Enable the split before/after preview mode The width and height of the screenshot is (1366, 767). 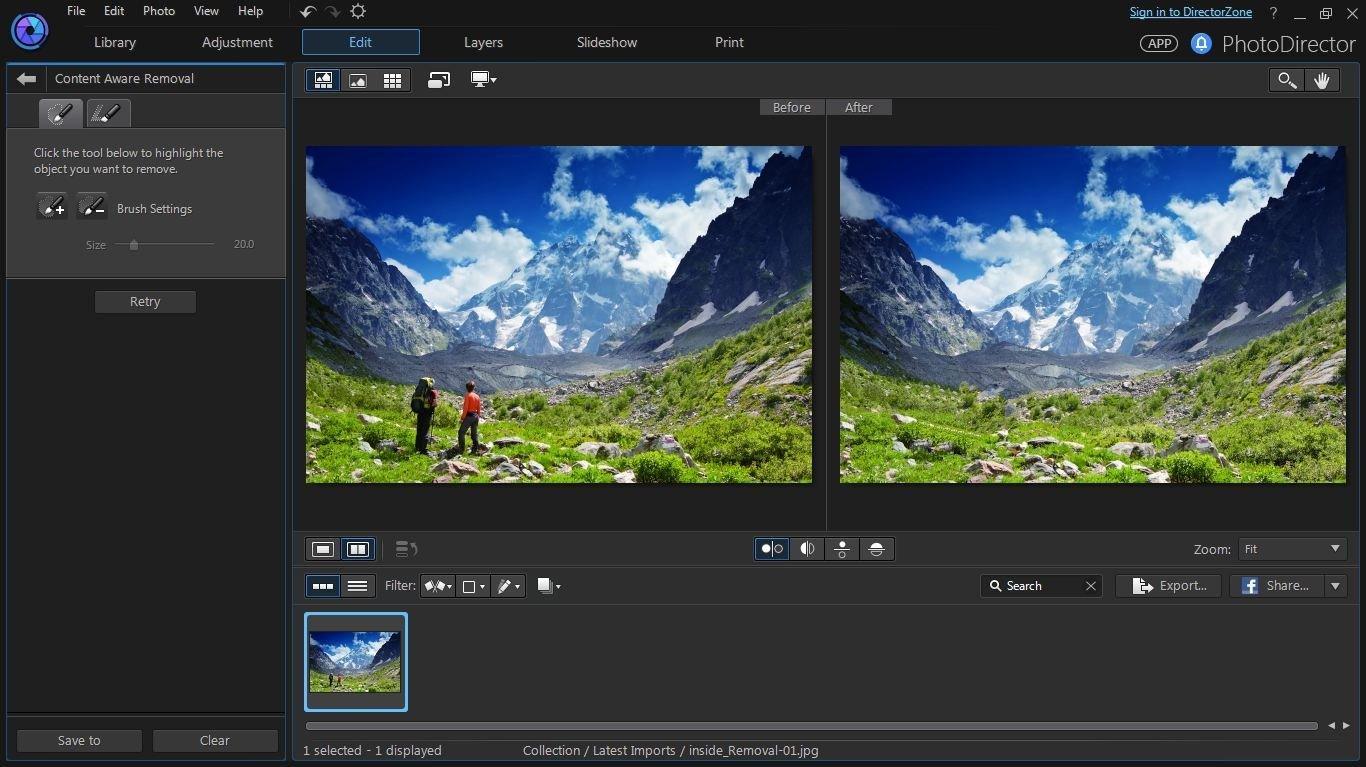tap(807, 548)
